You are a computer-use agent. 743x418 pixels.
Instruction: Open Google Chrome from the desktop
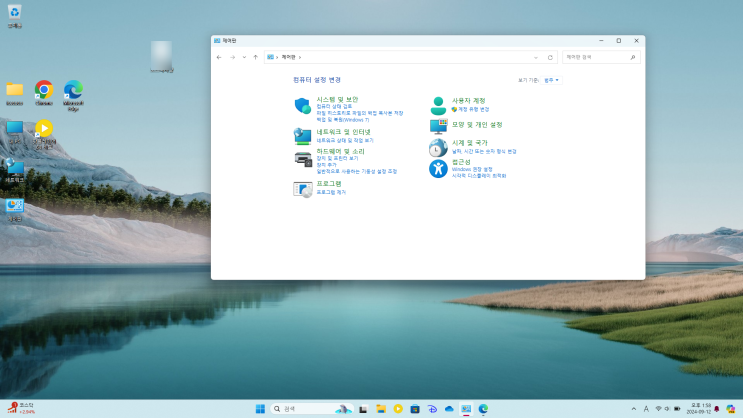tap(44, 90)
